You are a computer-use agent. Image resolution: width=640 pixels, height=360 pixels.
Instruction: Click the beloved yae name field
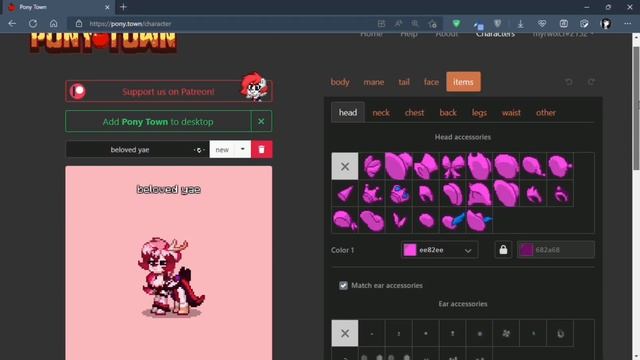130,150
